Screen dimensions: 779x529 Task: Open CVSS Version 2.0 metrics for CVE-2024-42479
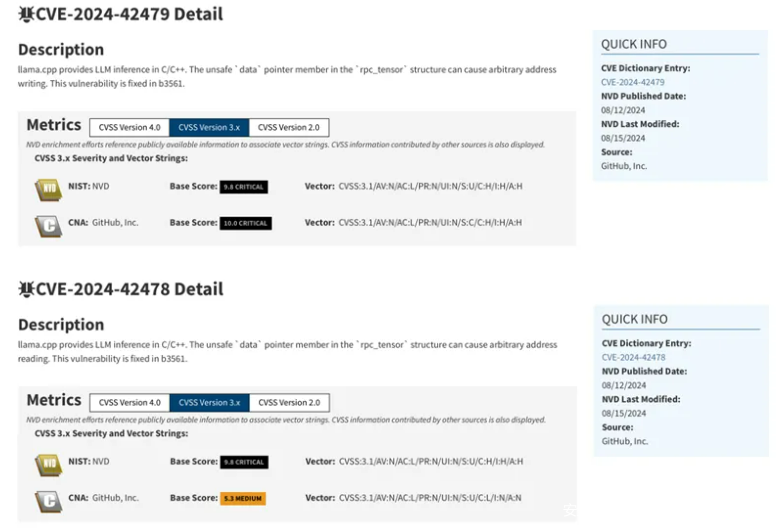point(289,127)
